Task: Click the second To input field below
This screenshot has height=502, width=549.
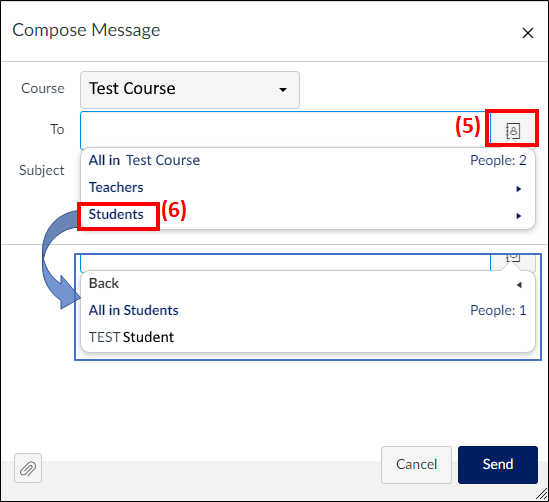Action: coord(285,263)
